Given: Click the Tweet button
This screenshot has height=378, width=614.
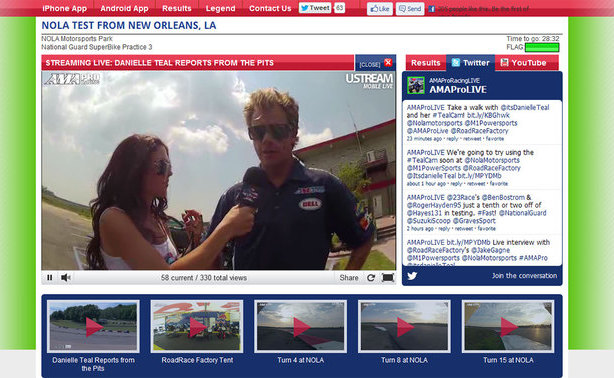Looking at the screenshot, I should tap(315, 8).
